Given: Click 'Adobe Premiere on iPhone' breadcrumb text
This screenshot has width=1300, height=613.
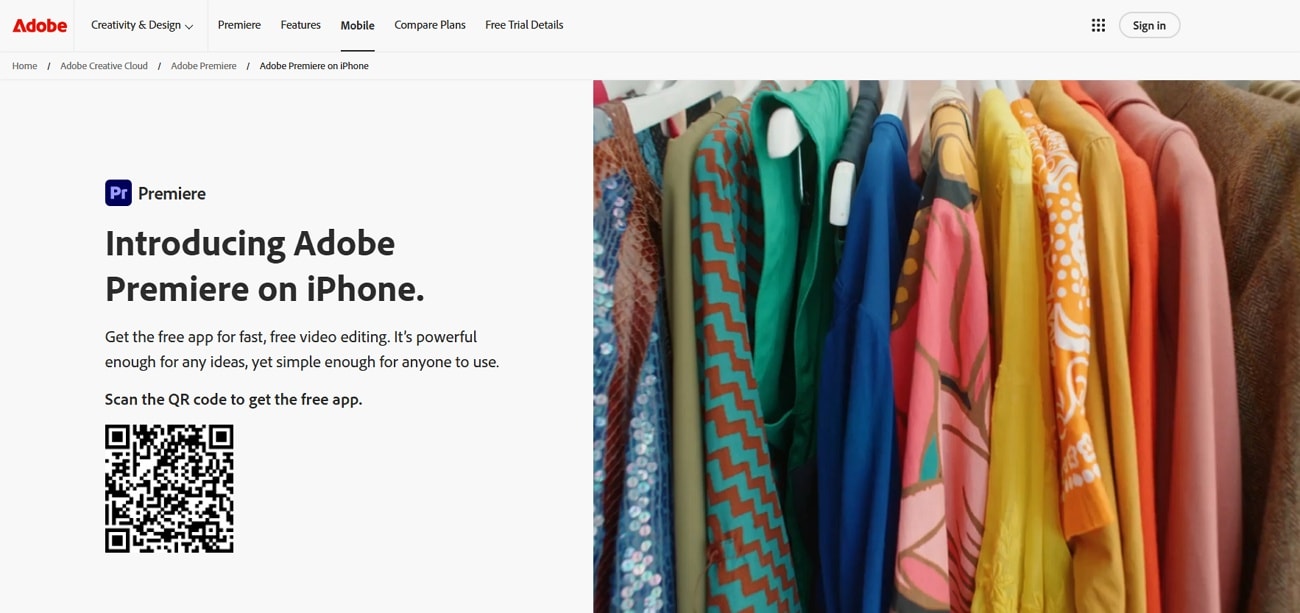Looking at the screenshot, I should coord(314,66).
